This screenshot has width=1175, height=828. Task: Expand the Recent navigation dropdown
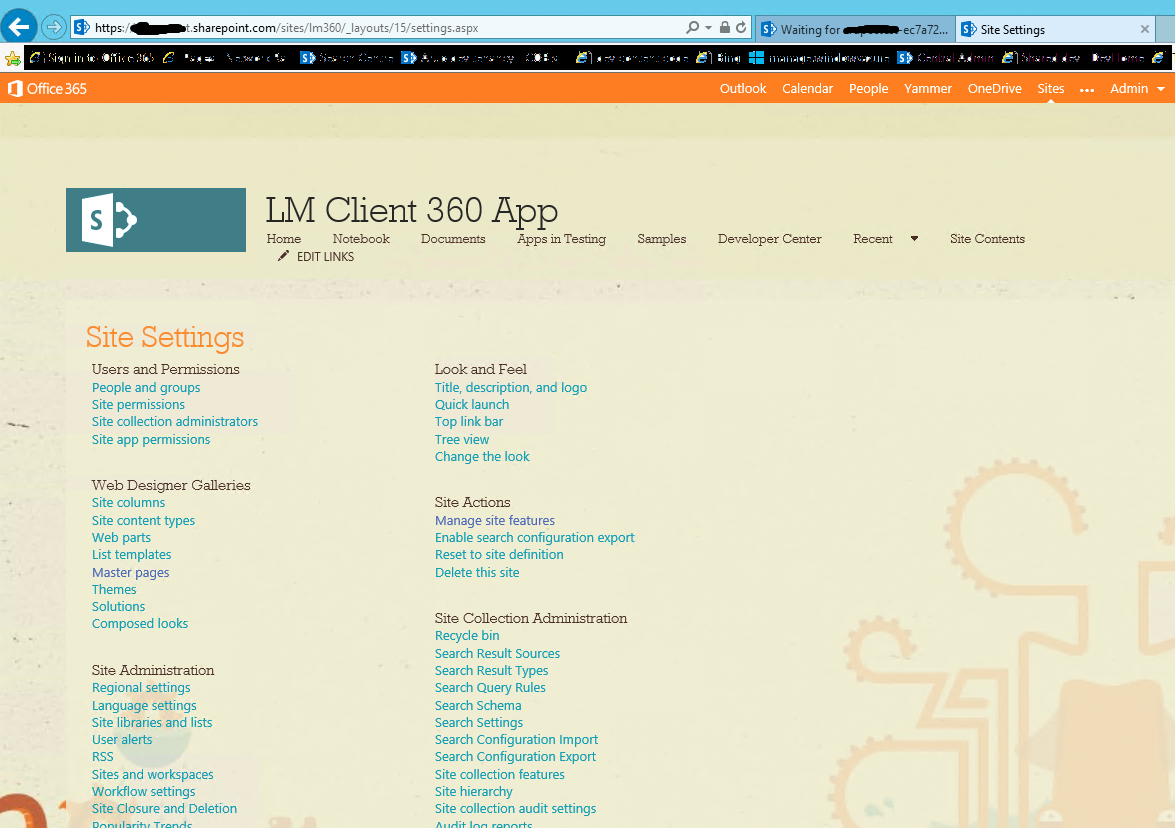point(913,239)
